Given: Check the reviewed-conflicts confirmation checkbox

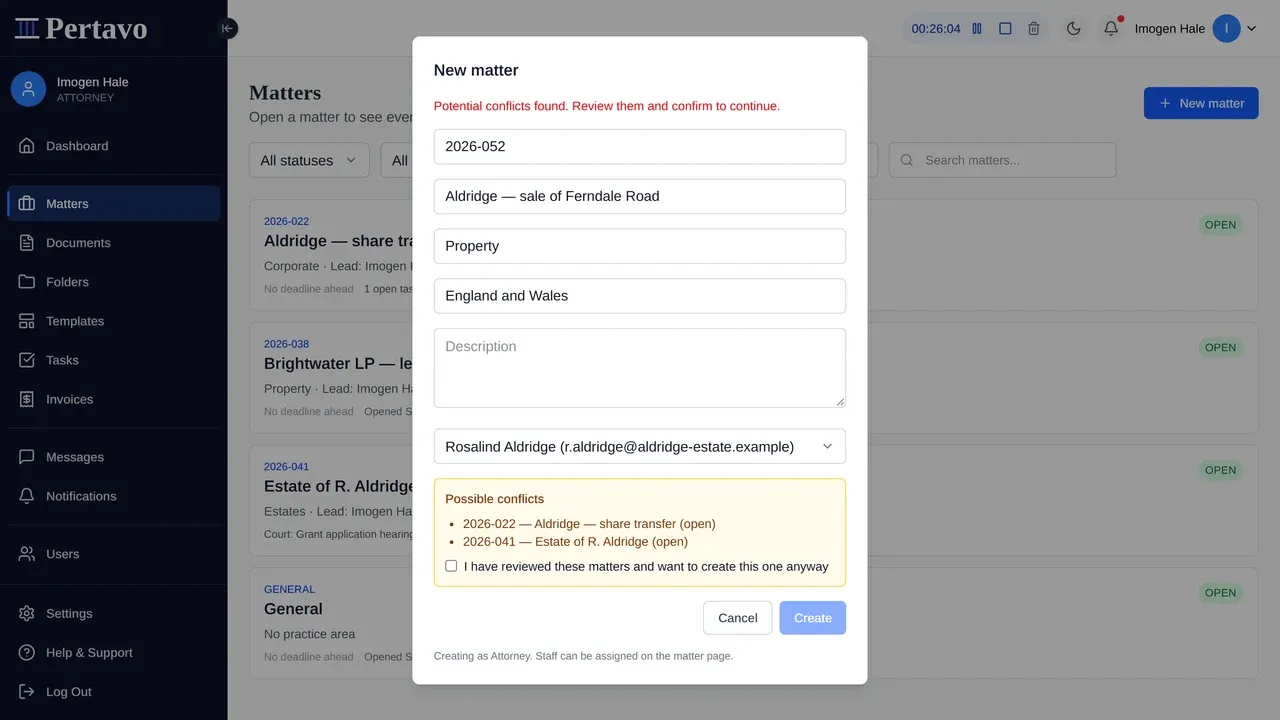Looking at the screenshot, I should pyautogui.click(x=451, y=566).
